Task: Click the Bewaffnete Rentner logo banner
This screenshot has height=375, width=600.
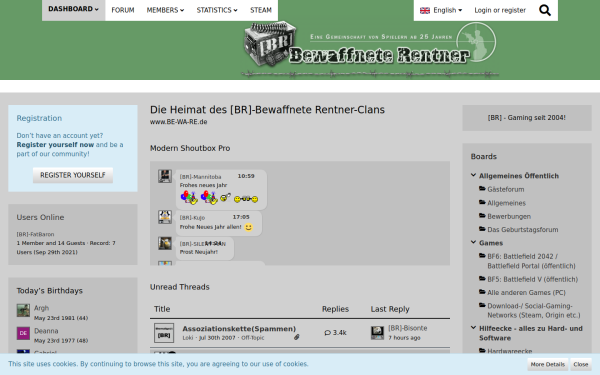Action: pyautogui.click(x=370, y=49)
